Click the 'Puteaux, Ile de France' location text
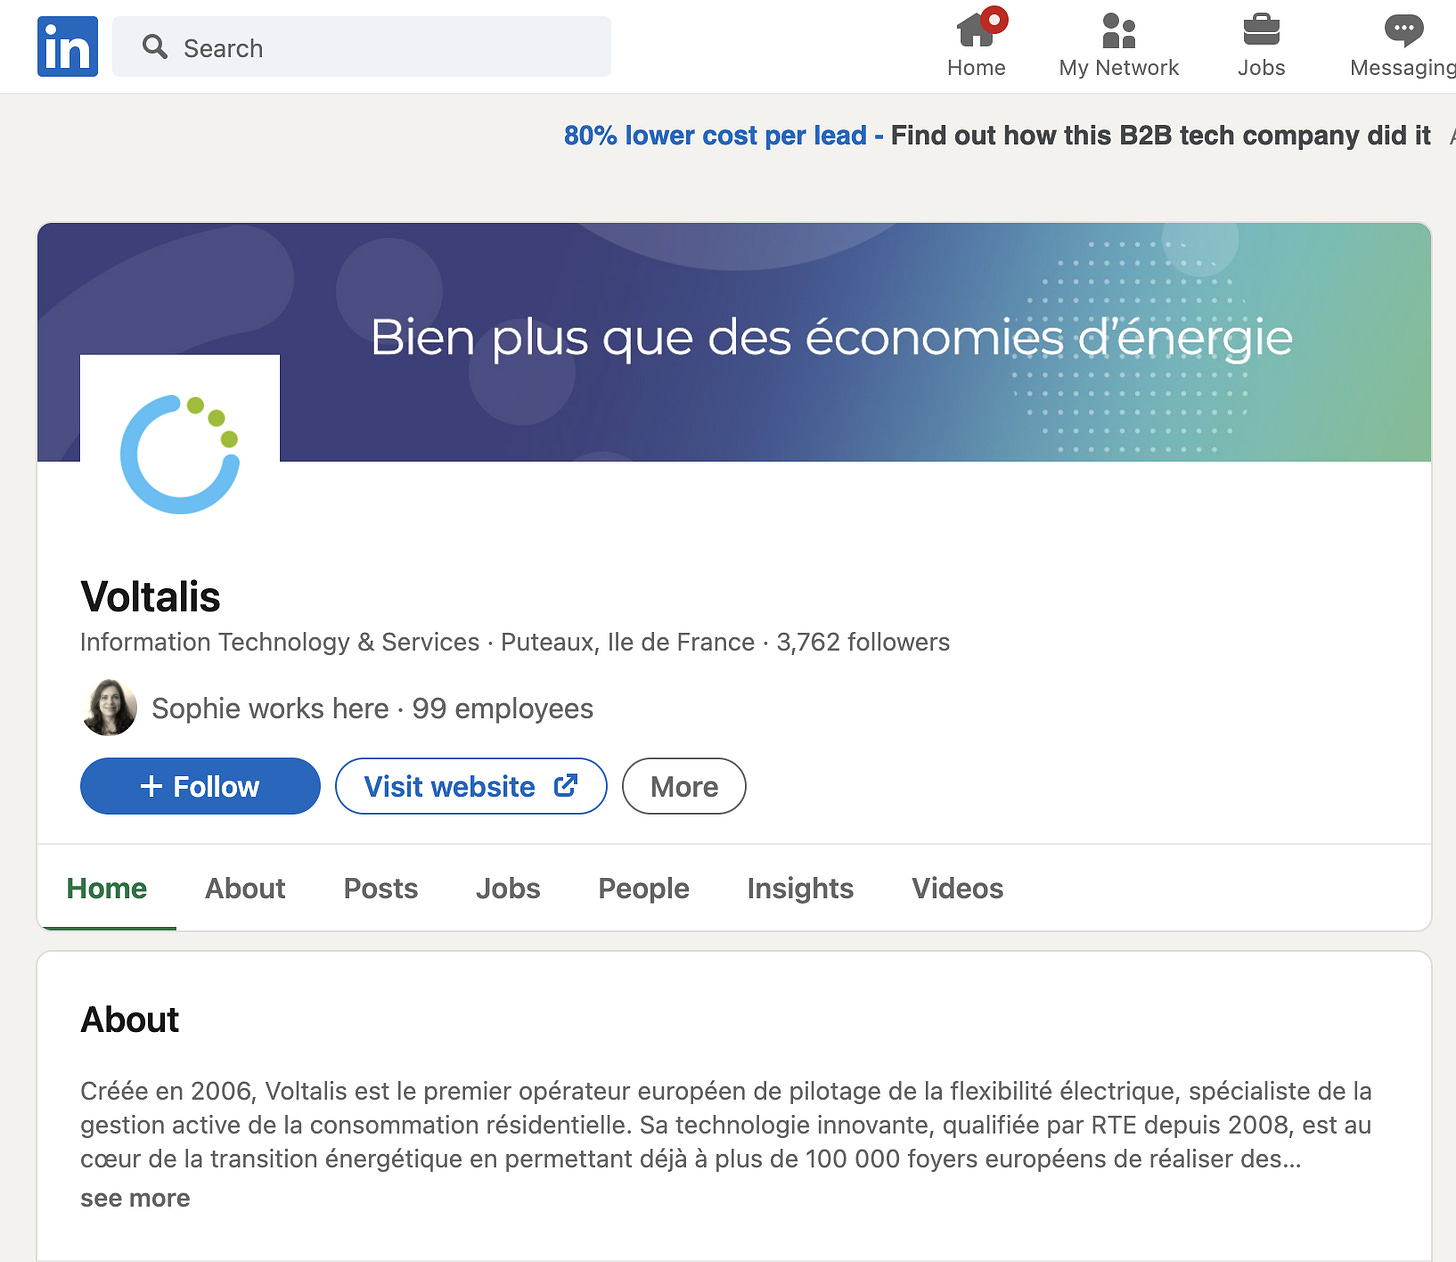This screenshot has width=1456, height=1262. (627, 642)
